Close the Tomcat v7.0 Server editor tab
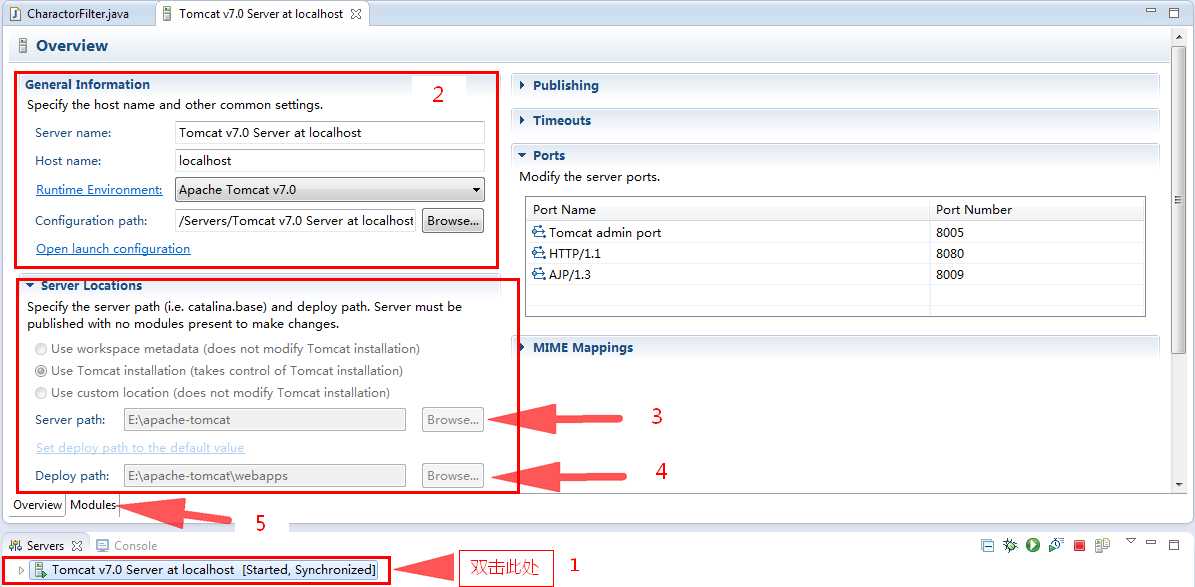This screenshot has width=1195, height=587. pos(355,14)
